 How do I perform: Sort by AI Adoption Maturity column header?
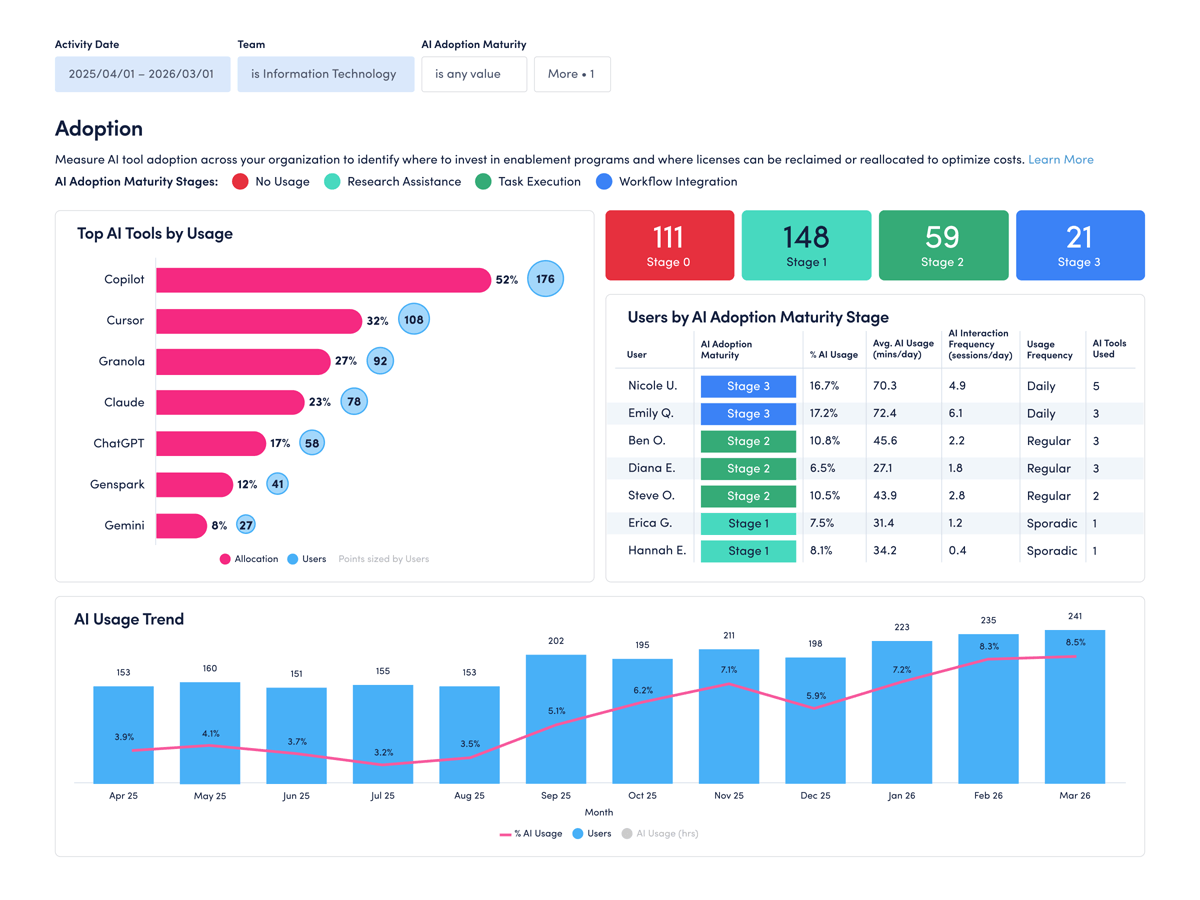727,349
